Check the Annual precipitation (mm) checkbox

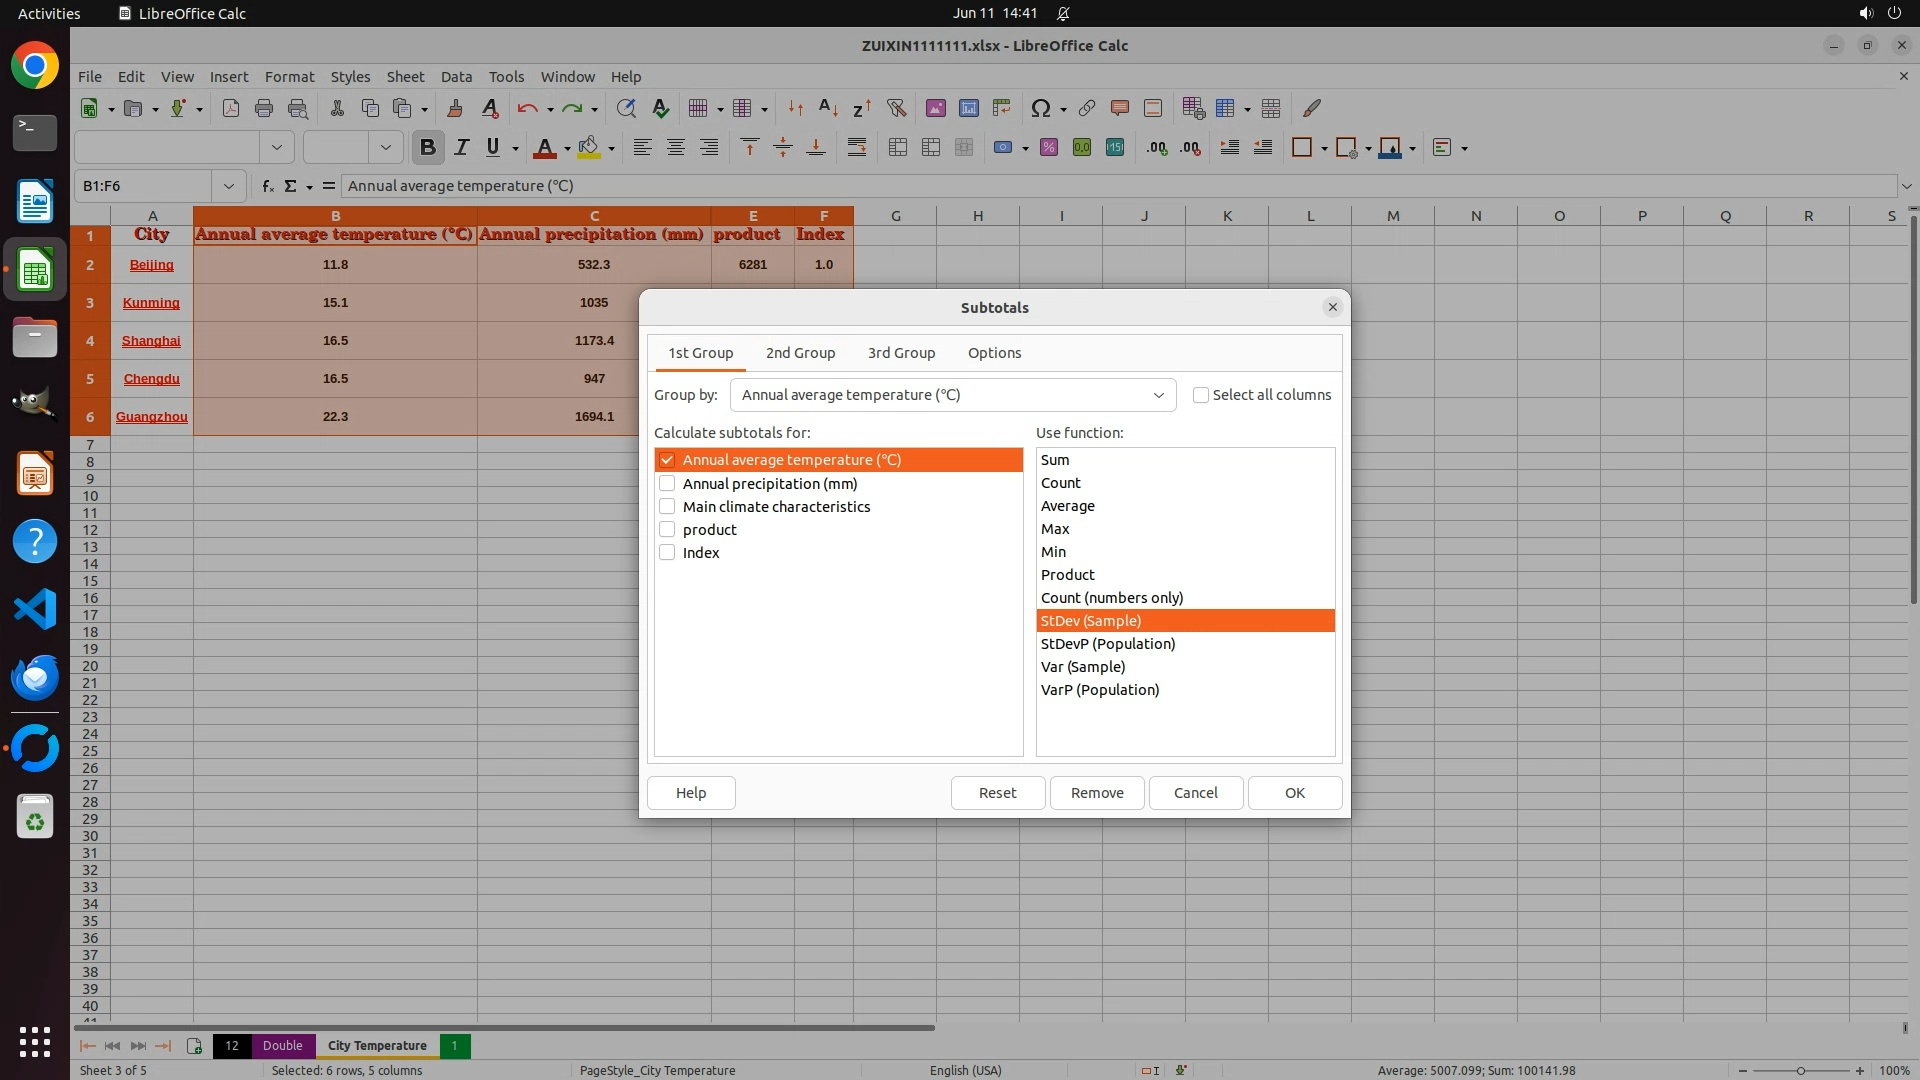click(x=667, y=484)
